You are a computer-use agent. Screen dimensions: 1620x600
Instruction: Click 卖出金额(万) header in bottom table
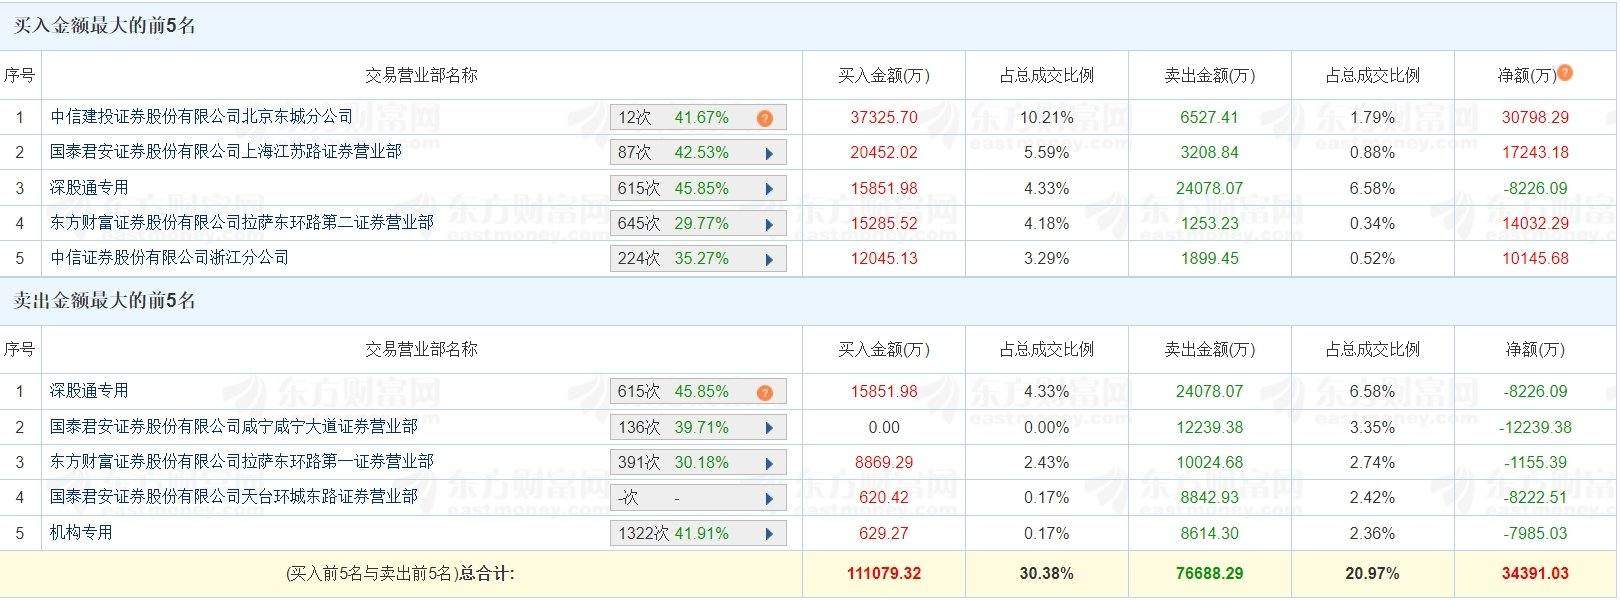click(1210, 349)
